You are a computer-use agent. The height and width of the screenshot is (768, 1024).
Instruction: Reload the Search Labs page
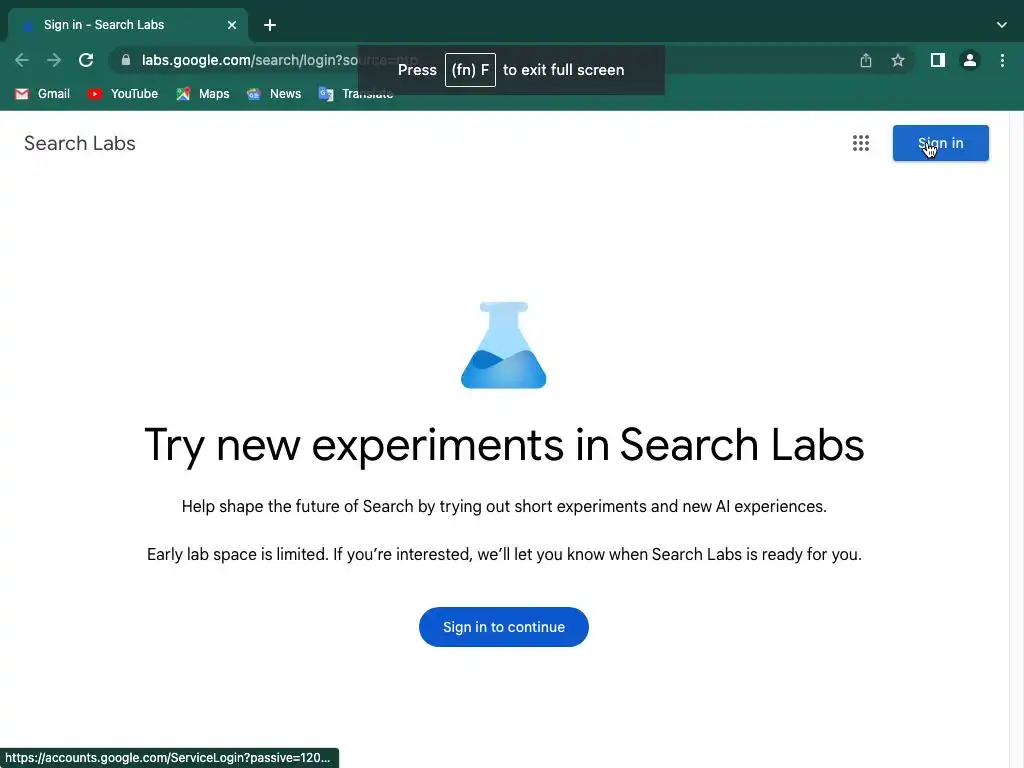(86, 60)
